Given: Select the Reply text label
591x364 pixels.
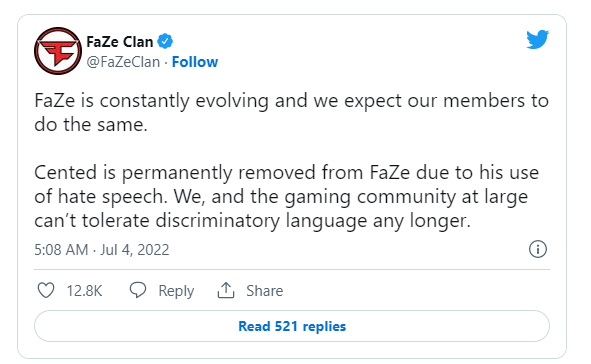Looking at the screenshot, I should [176, 291].
